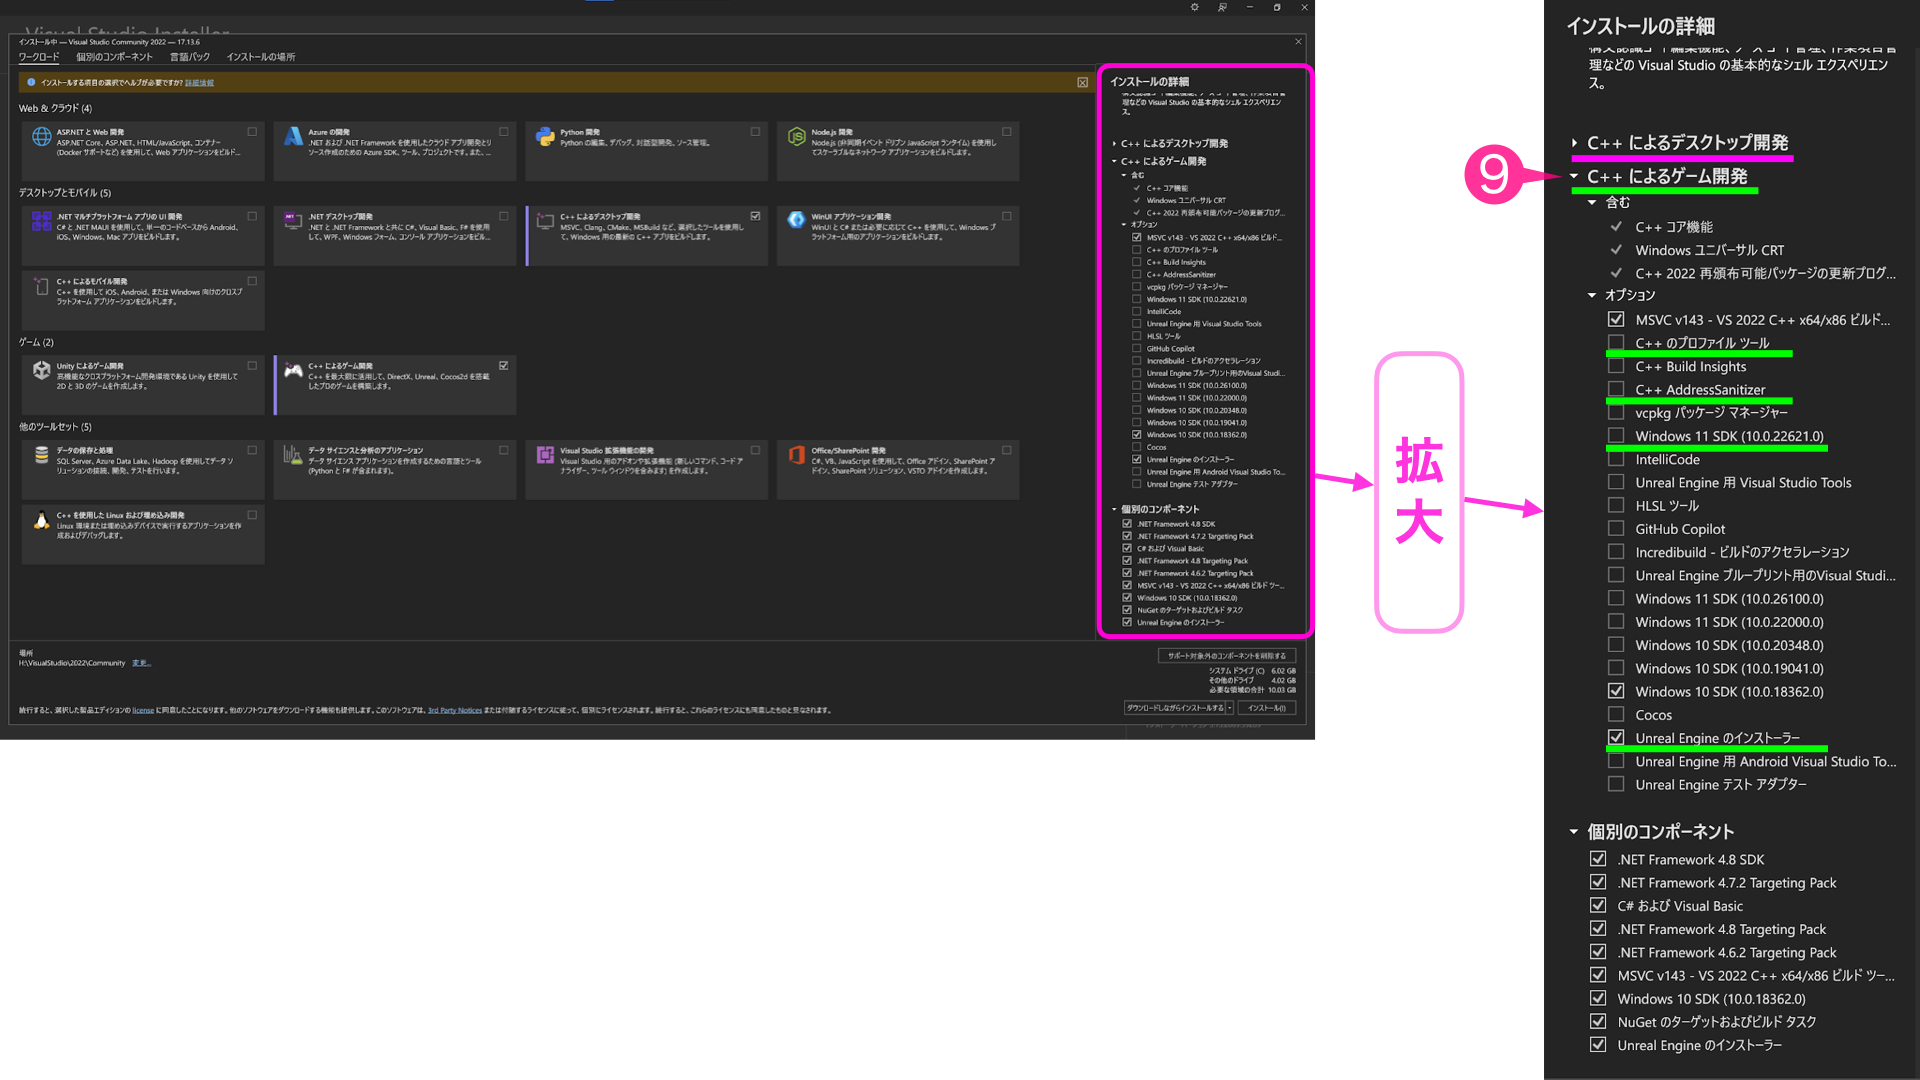Open the 個別のコンポーネント tab
1920x1080 pixels.
coord(115,57)
